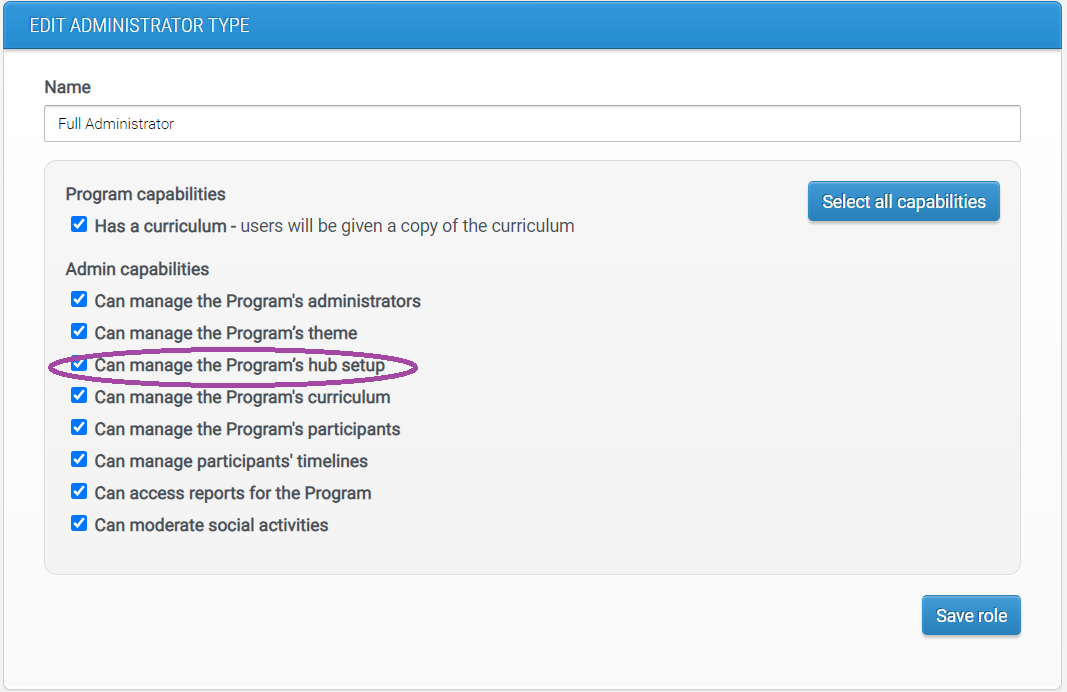Click the 'Can manage the Program's administrators' label

pos(257,301)
